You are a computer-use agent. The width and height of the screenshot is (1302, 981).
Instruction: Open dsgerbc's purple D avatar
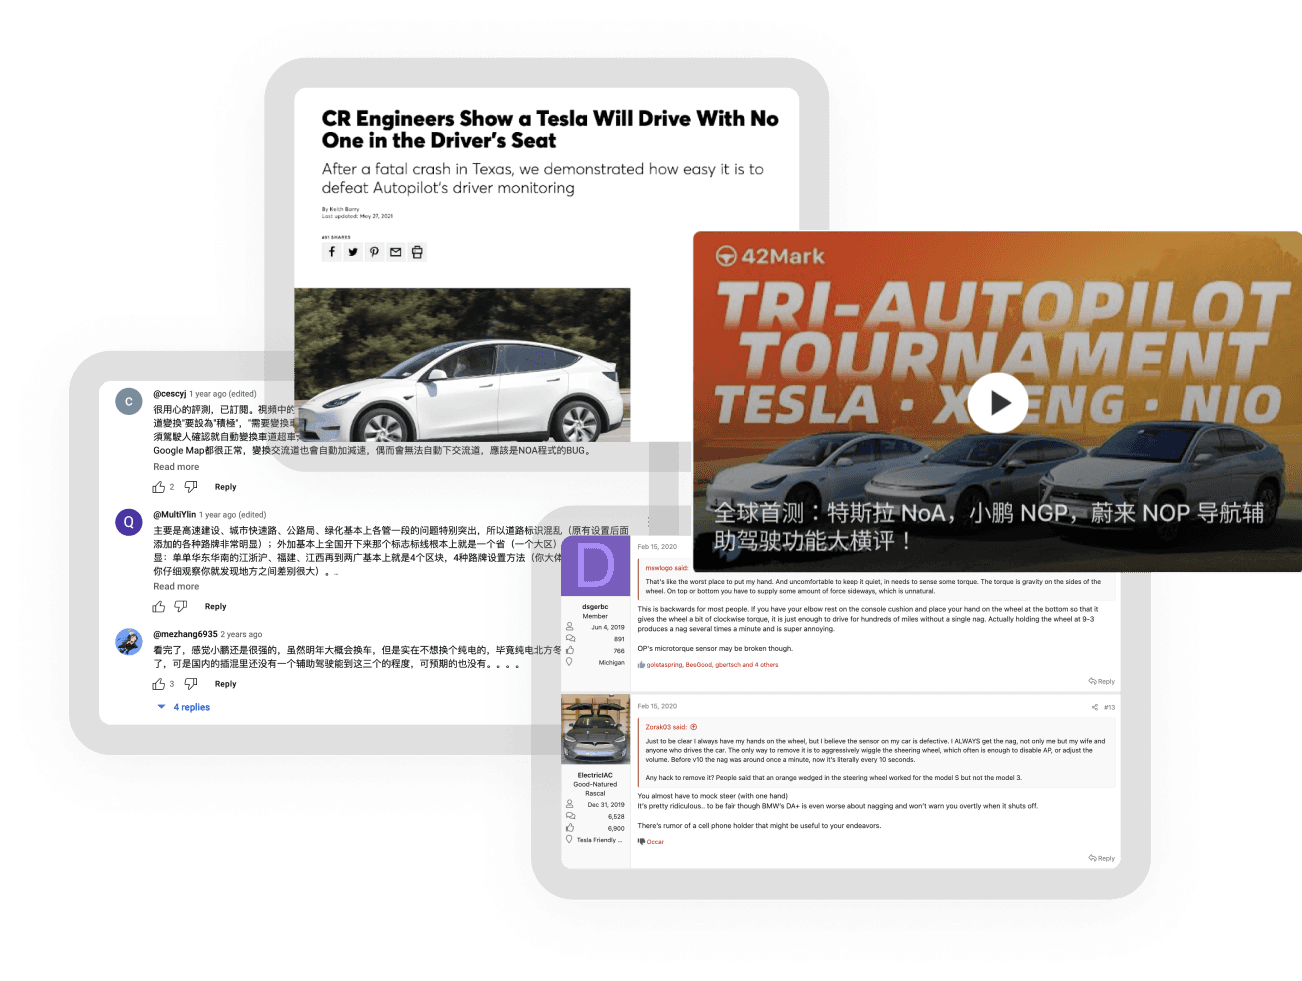tap(595, 565)
